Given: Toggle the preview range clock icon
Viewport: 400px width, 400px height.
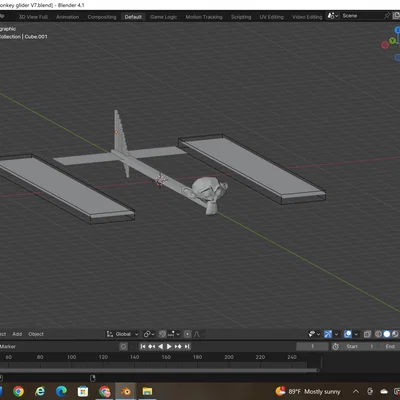Looking at the screenshot, I should coord(335,347).
